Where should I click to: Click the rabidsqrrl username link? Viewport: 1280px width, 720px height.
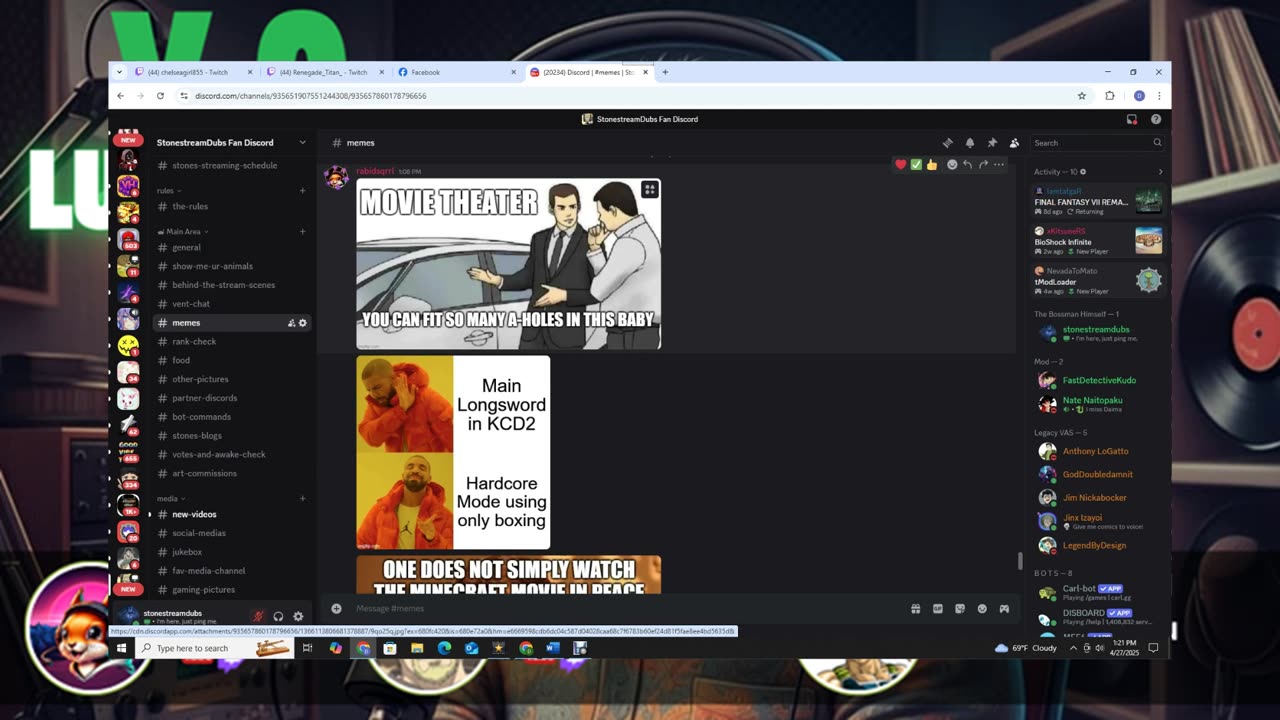point(375,171)
